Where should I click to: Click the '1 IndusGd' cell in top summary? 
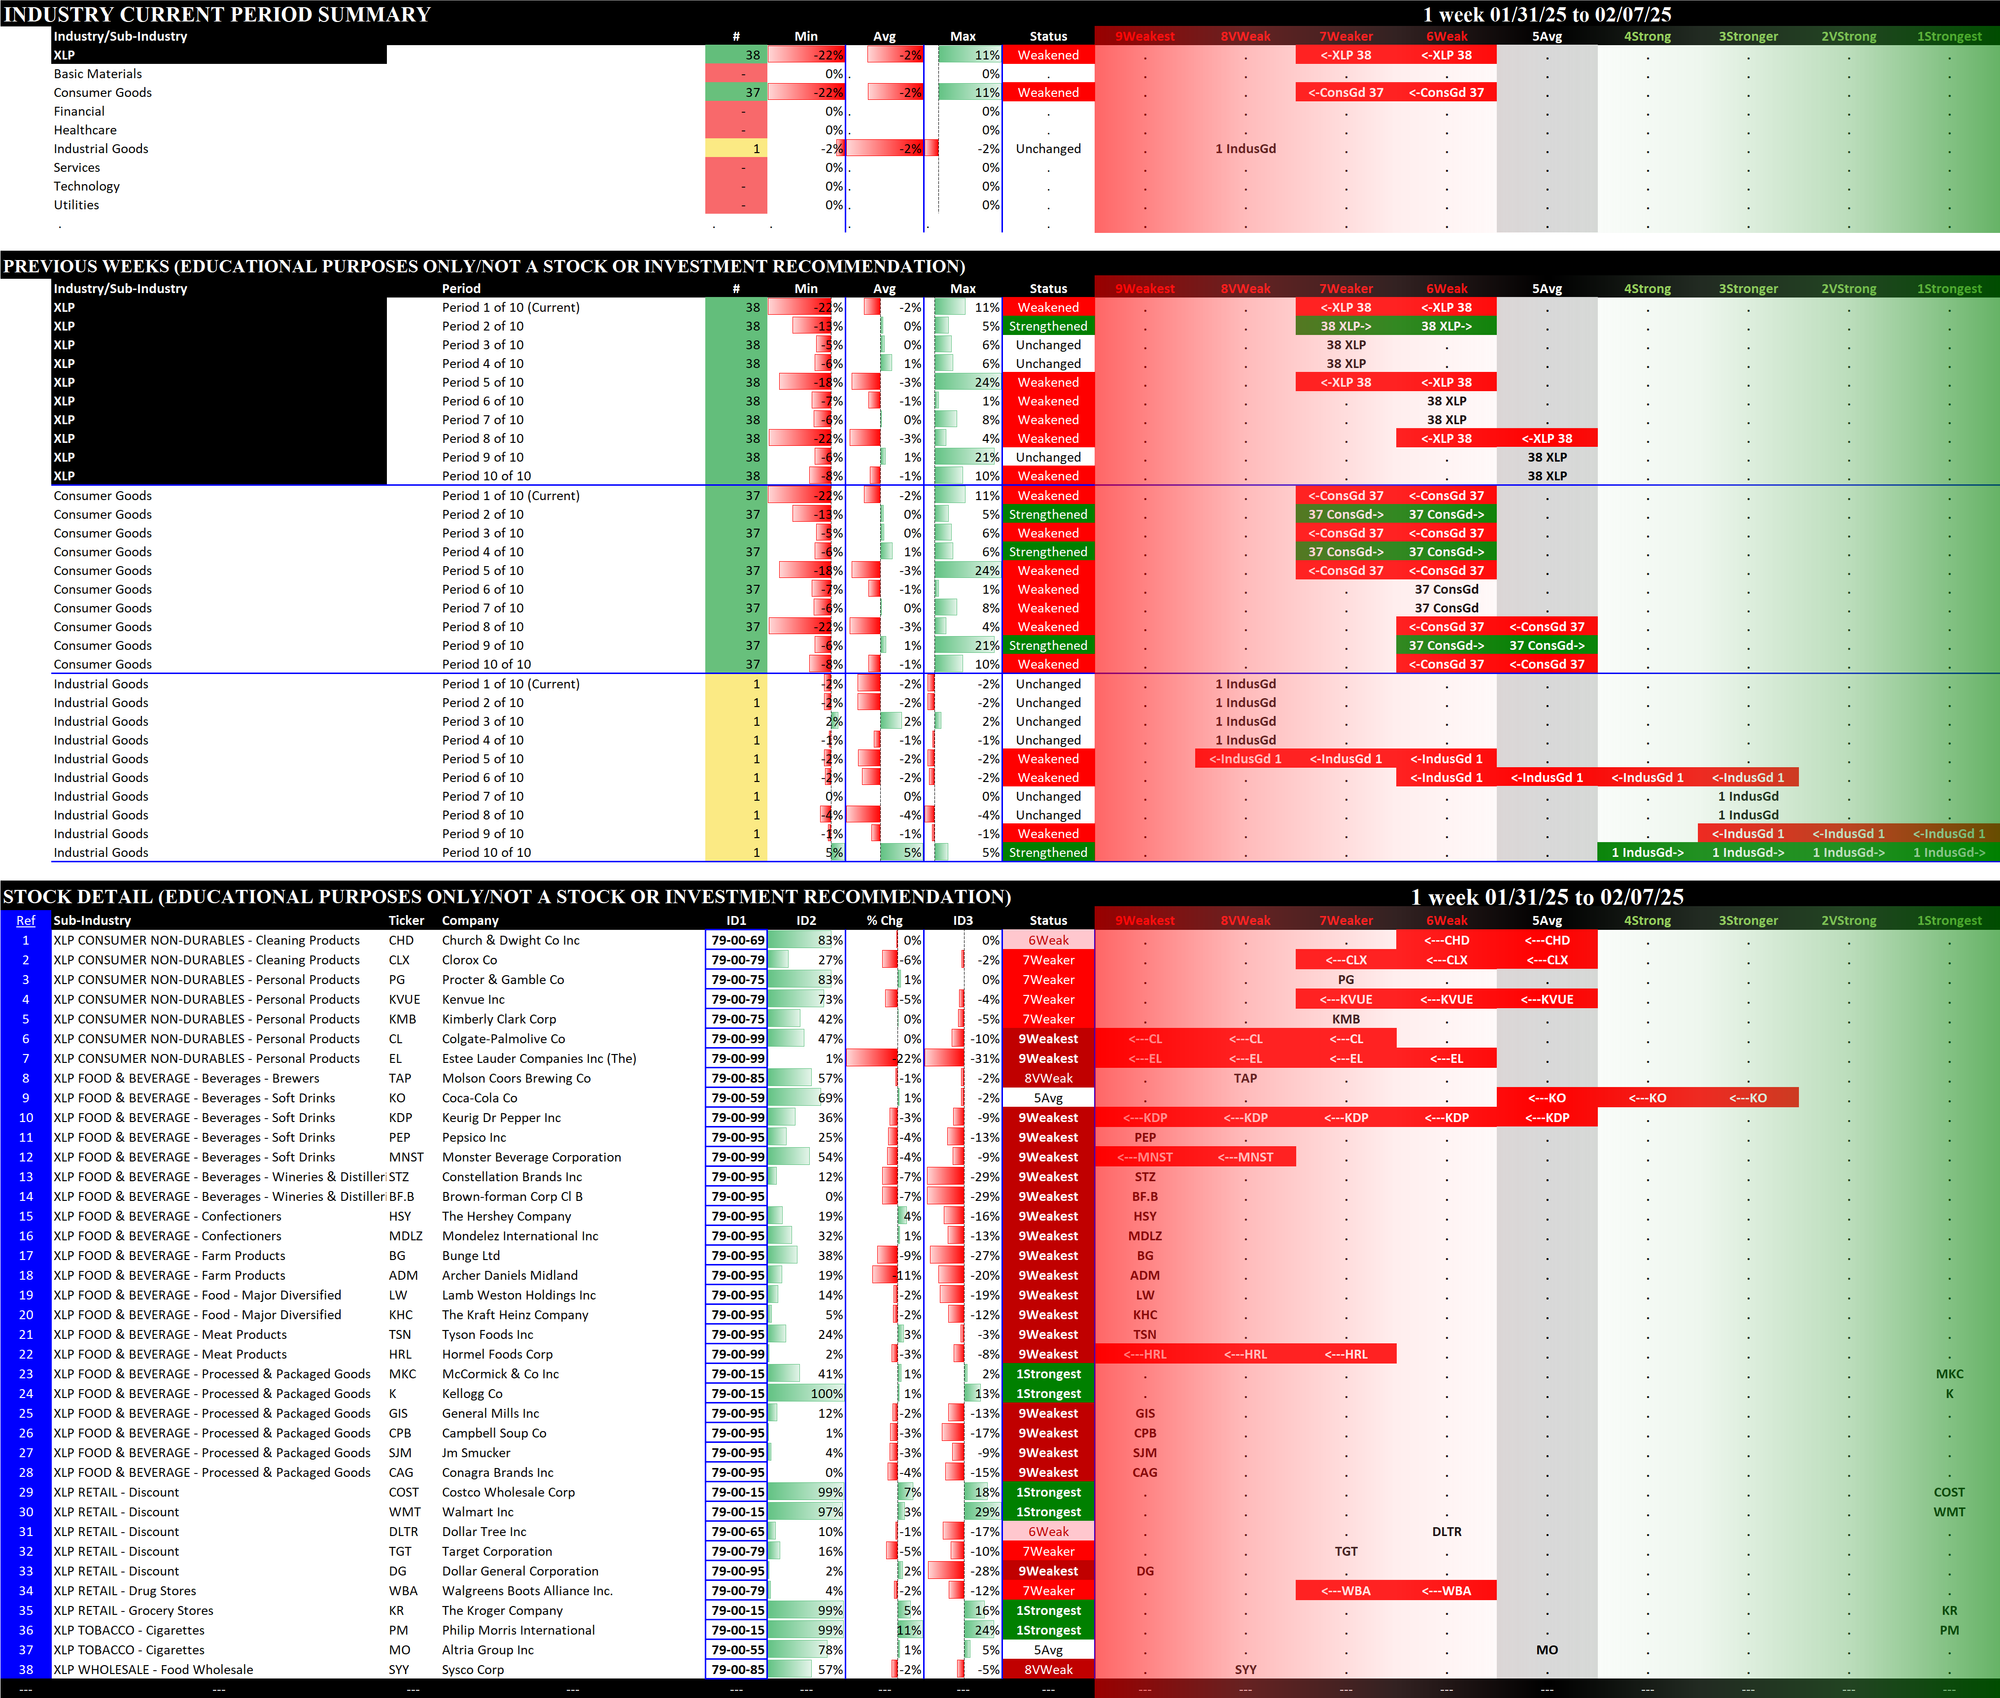tap(1245, 149)
